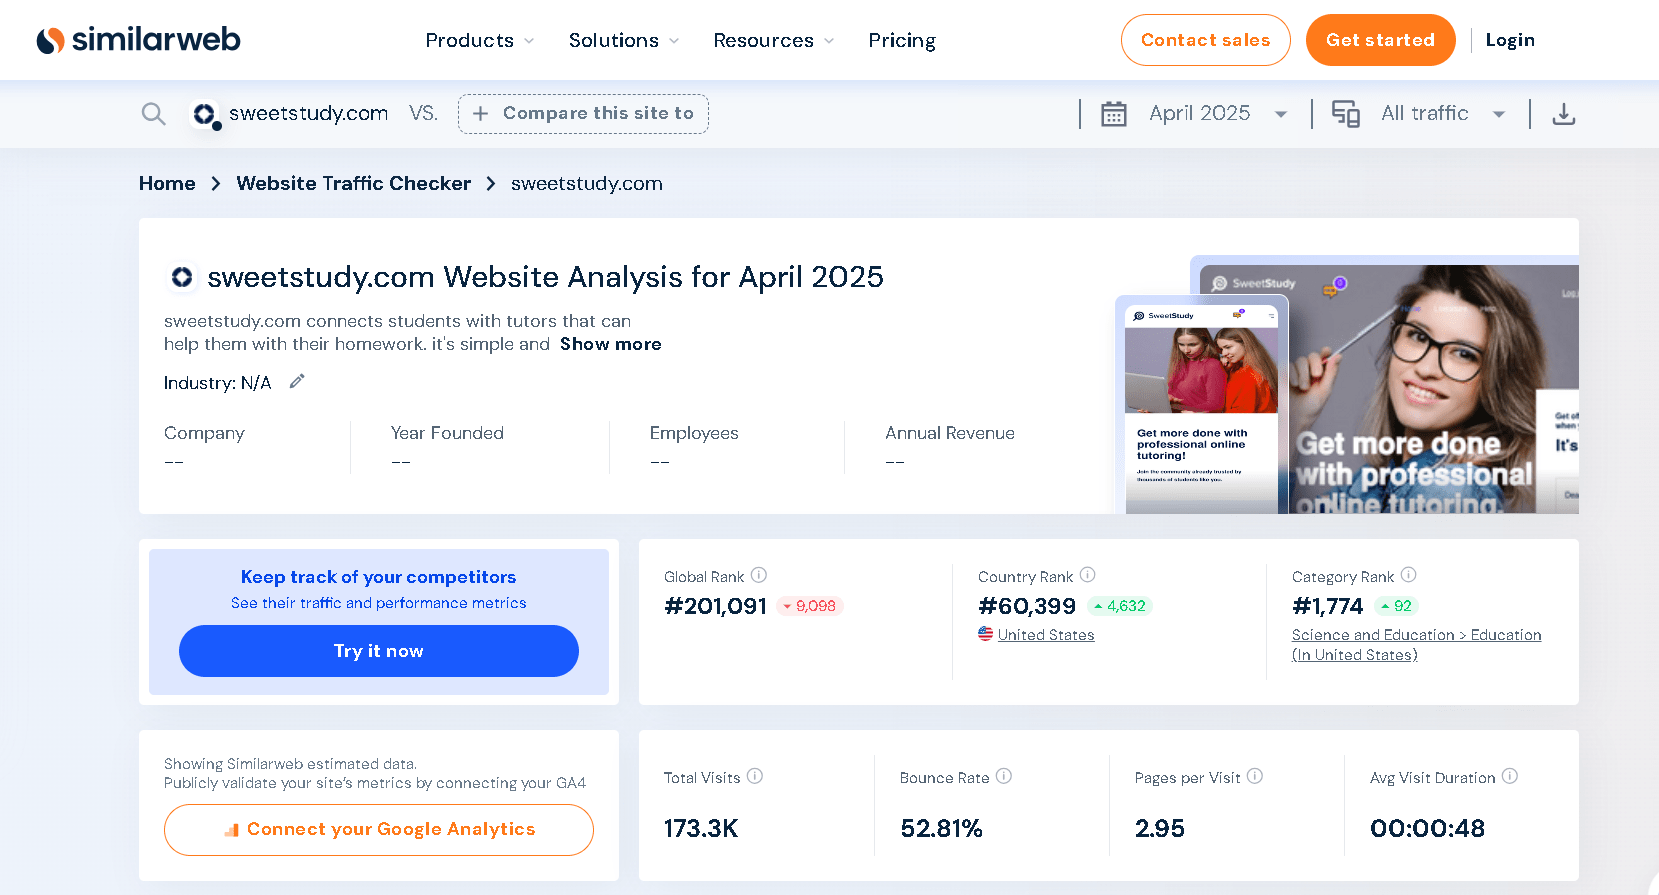Click Connect your Google Analytics button
This screenshot has width=1659, height=895.
coord(378,830)
